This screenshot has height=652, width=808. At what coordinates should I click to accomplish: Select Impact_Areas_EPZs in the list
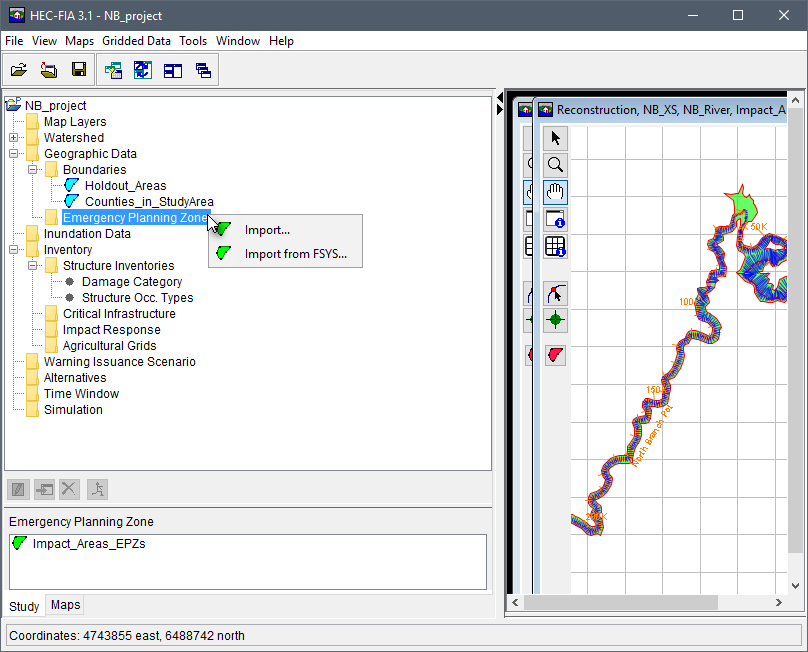[x=88, y=544]
